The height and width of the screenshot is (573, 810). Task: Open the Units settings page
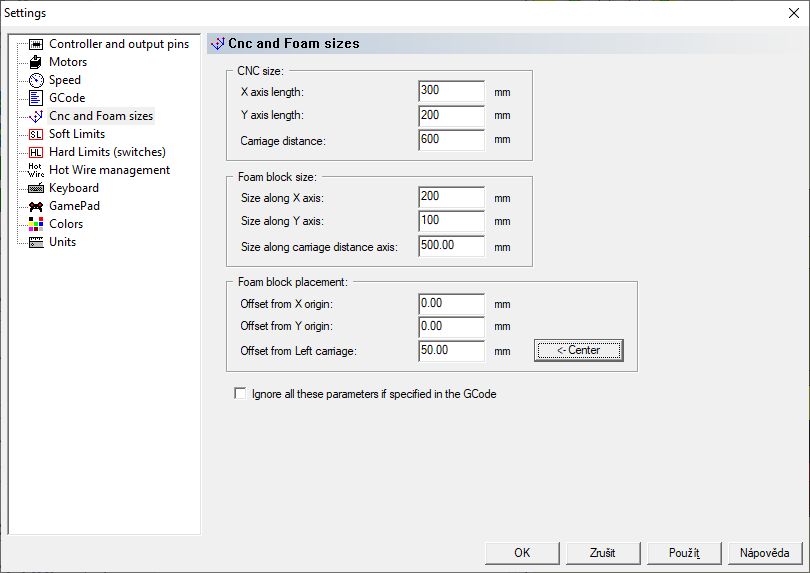(x=62, y=242)
